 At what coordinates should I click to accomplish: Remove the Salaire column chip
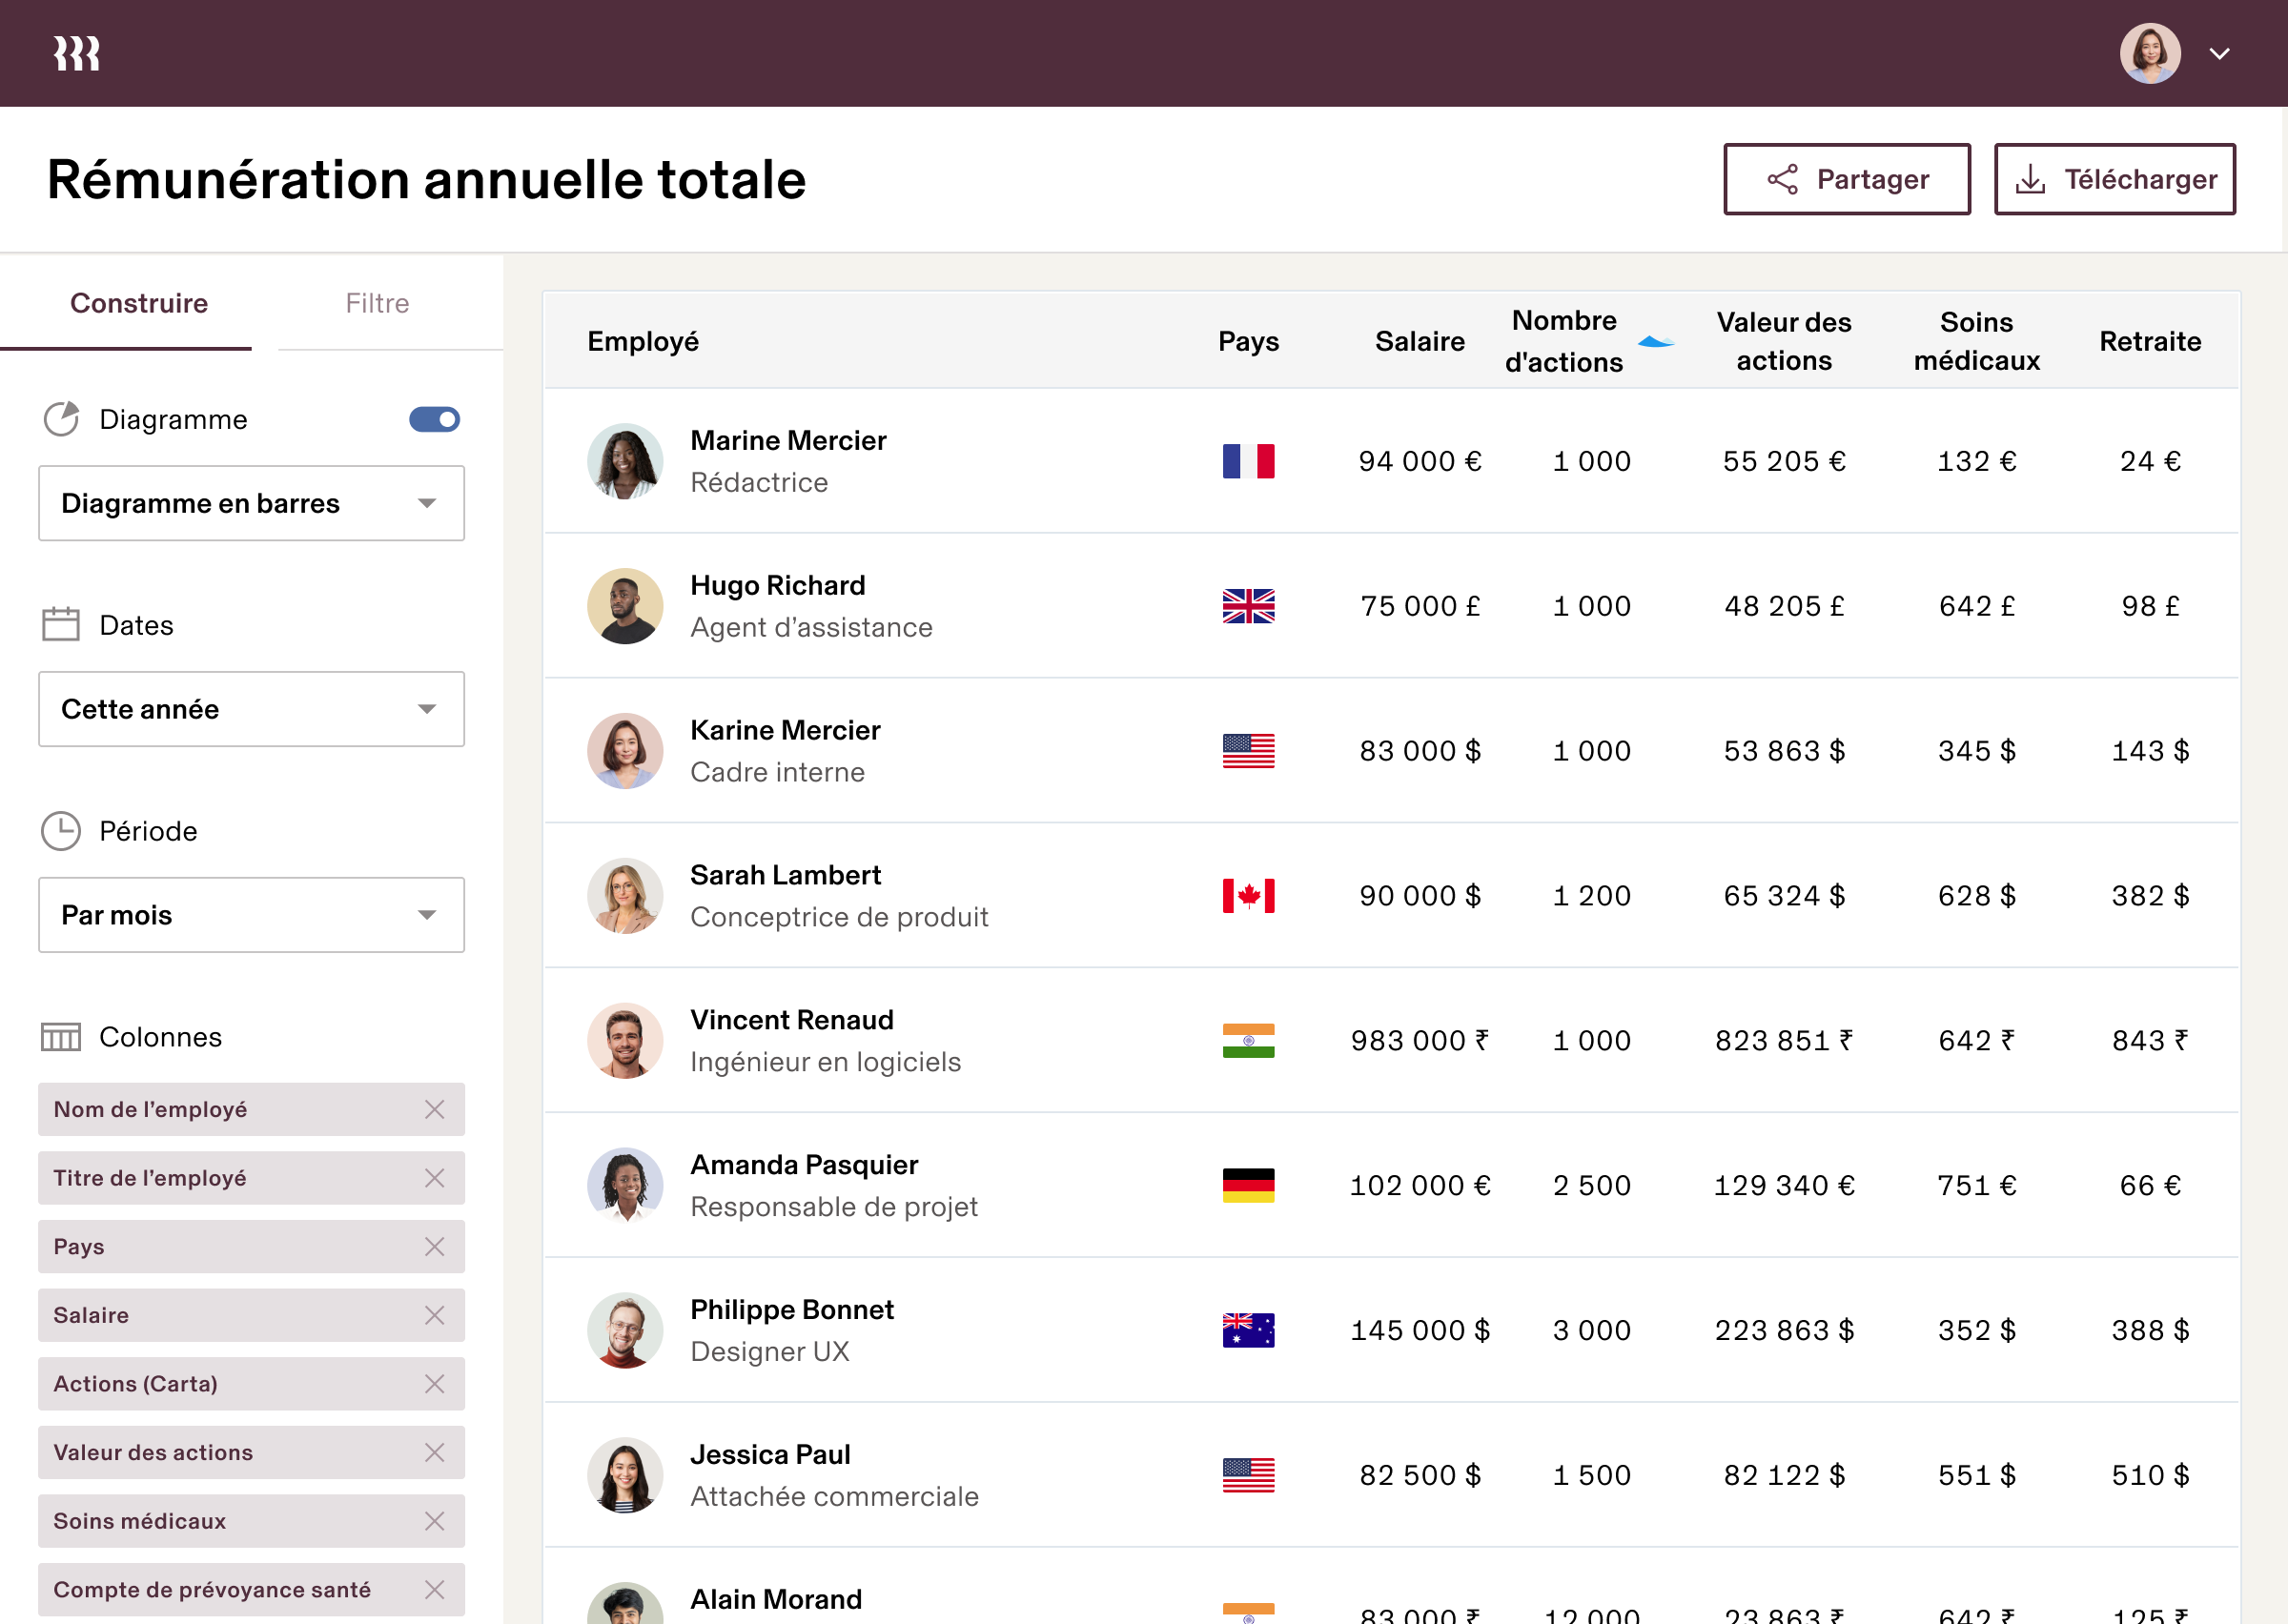click(x=434, y=1315)
